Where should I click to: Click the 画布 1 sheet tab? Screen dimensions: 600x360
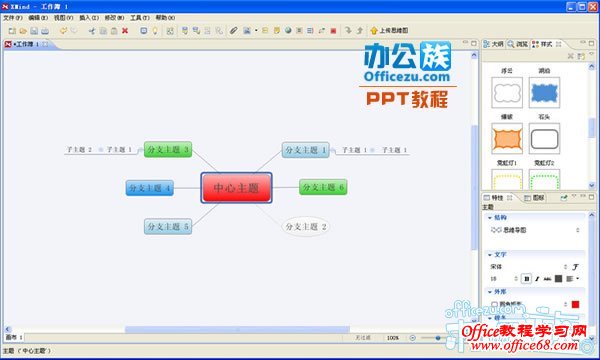14,337
